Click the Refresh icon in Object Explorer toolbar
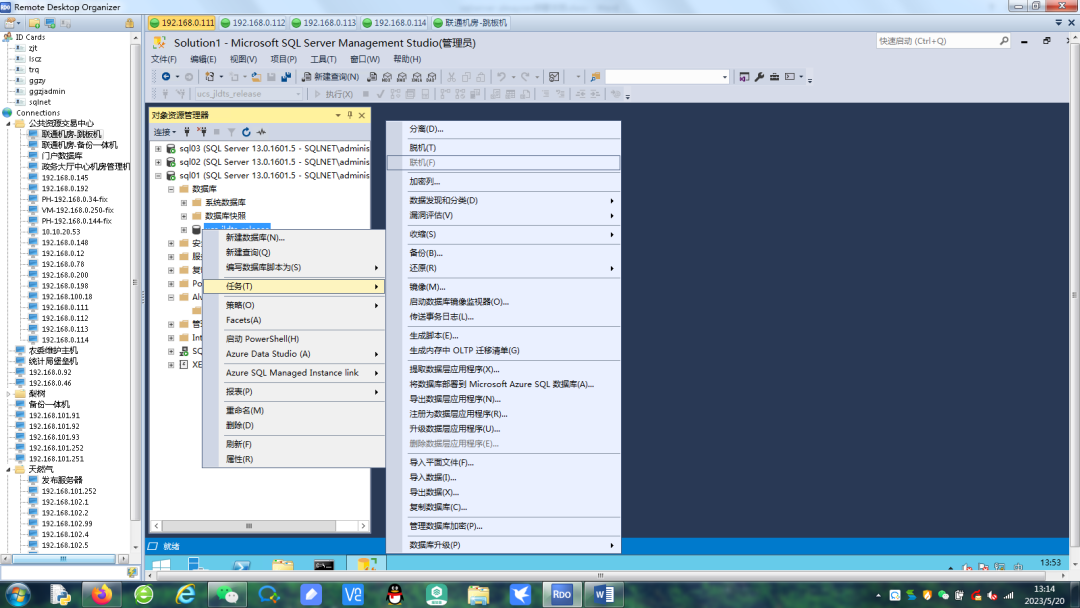The width and height of the screenshot is (1080, 608). 246,132
